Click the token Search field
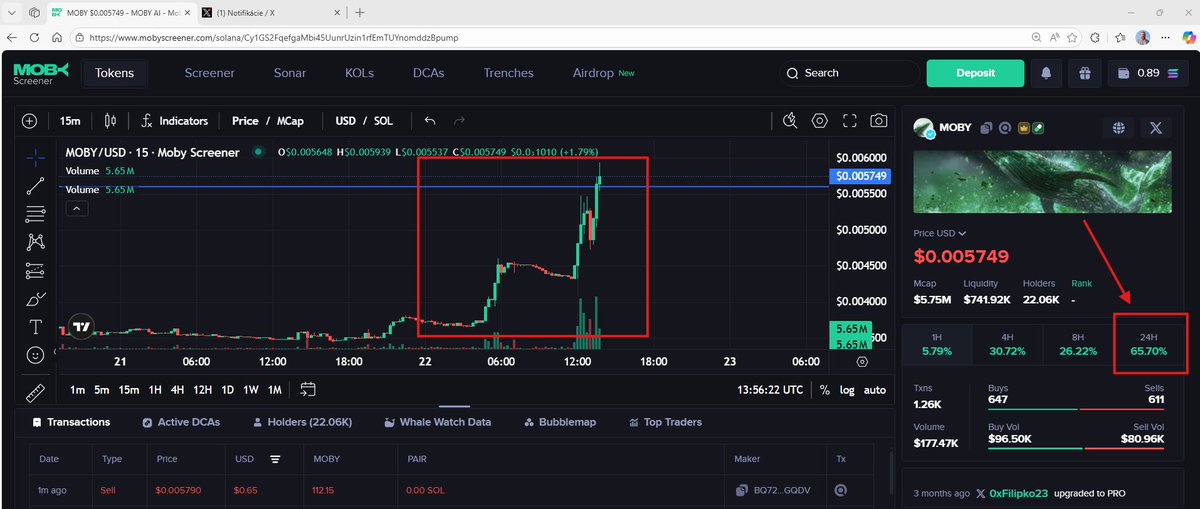The width and height of the screenshot is (1200, 509). point(848,73)
